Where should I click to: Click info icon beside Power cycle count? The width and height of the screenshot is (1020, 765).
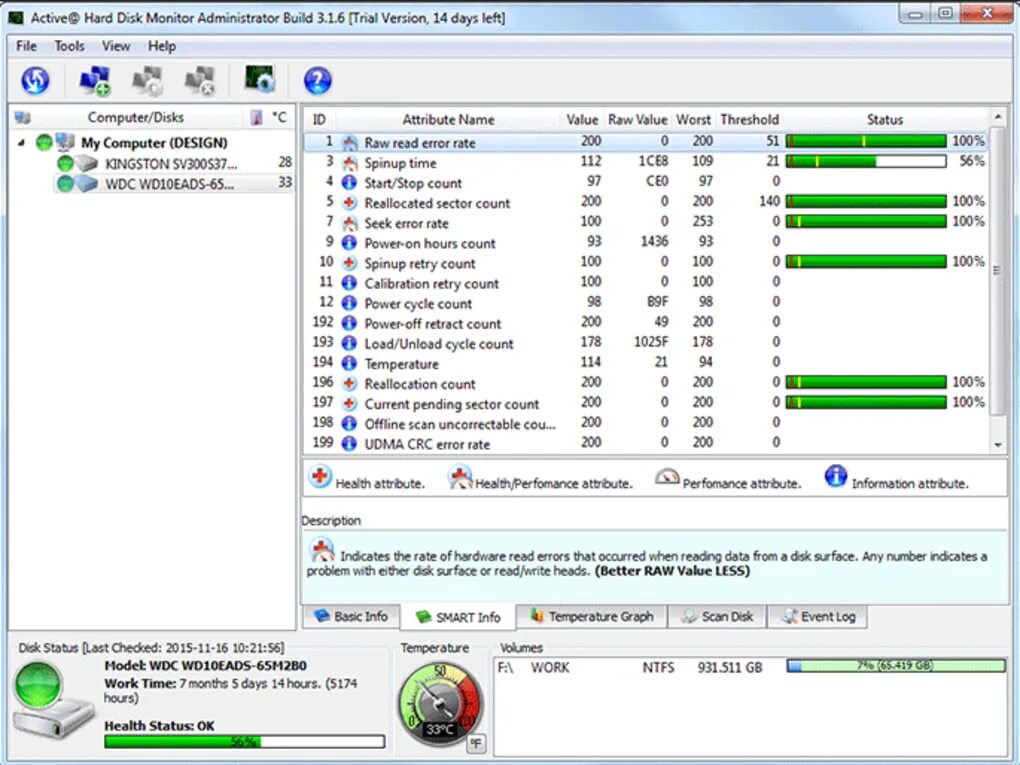pos(350,304)
